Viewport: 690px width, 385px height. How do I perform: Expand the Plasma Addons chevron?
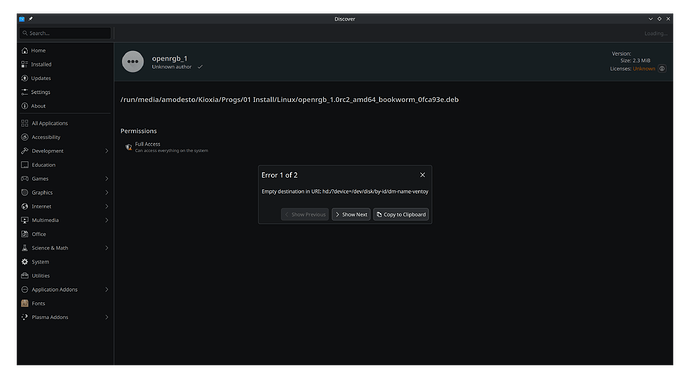106,317
